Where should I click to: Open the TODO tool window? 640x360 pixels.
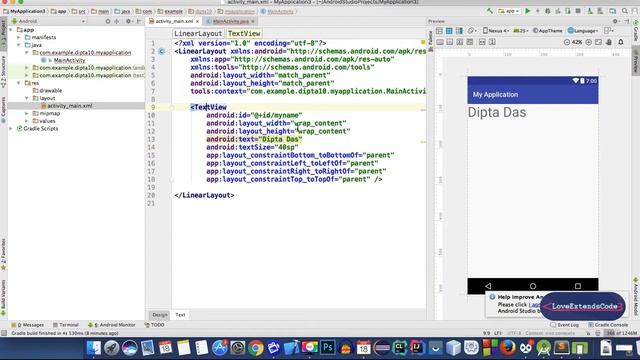point(154,325)
